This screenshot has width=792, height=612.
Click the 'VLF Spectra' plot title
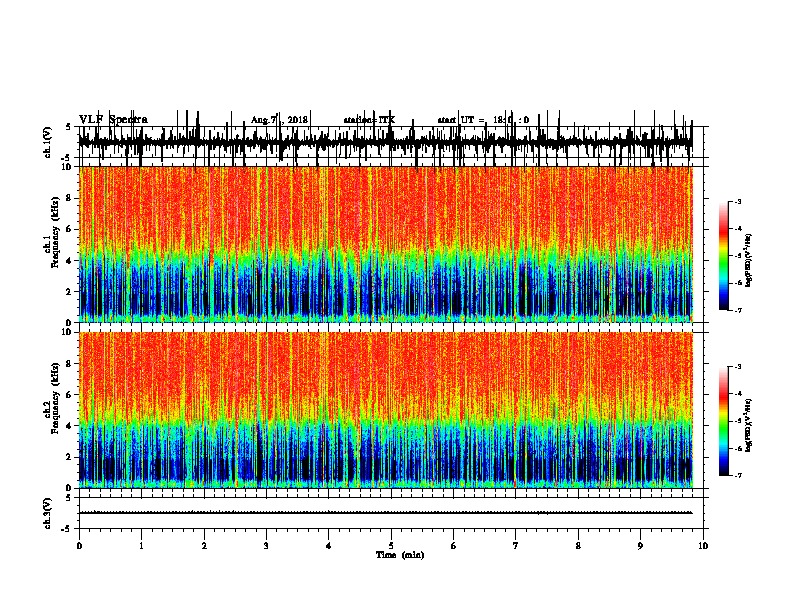113,120
